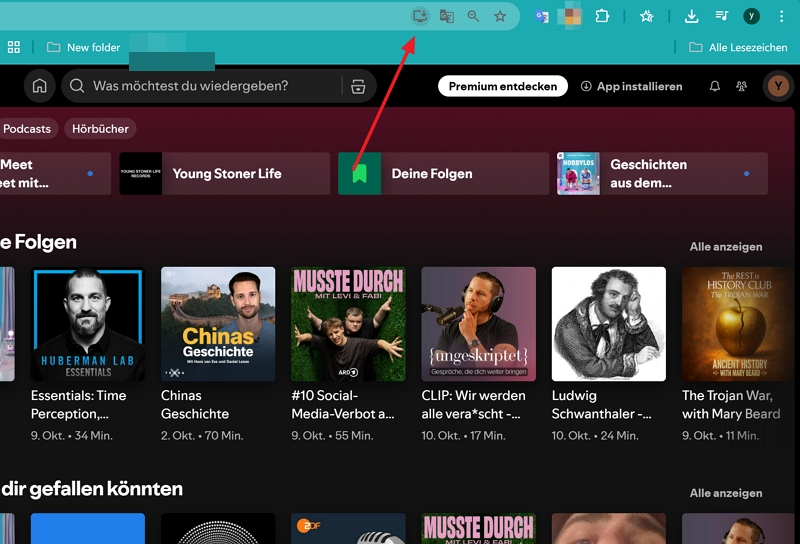The height and width of the screenshot is (544, 800).
Task: Select the 'Podcasts' filter chip
Action: click(28, 129)
